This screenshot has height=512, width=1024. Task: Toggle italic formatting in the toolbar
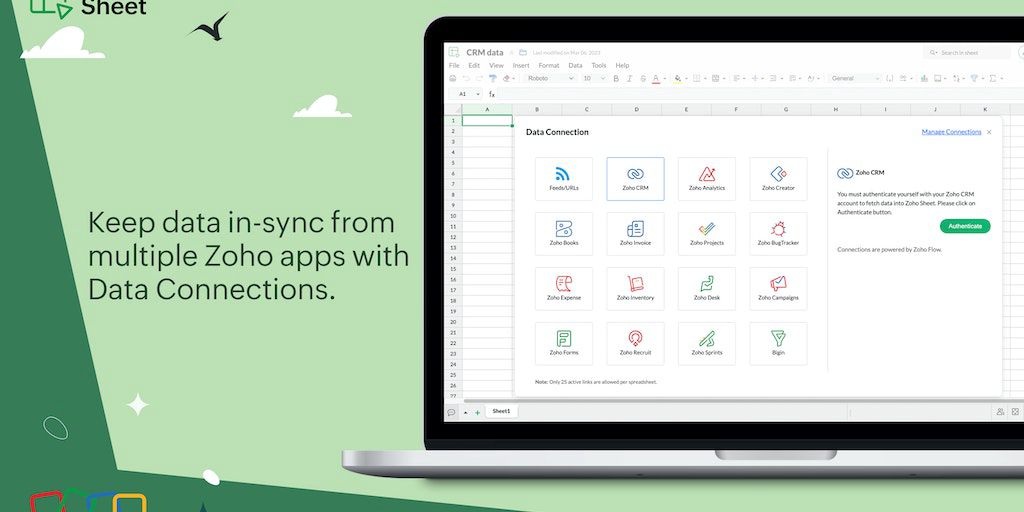pos(629,78)
